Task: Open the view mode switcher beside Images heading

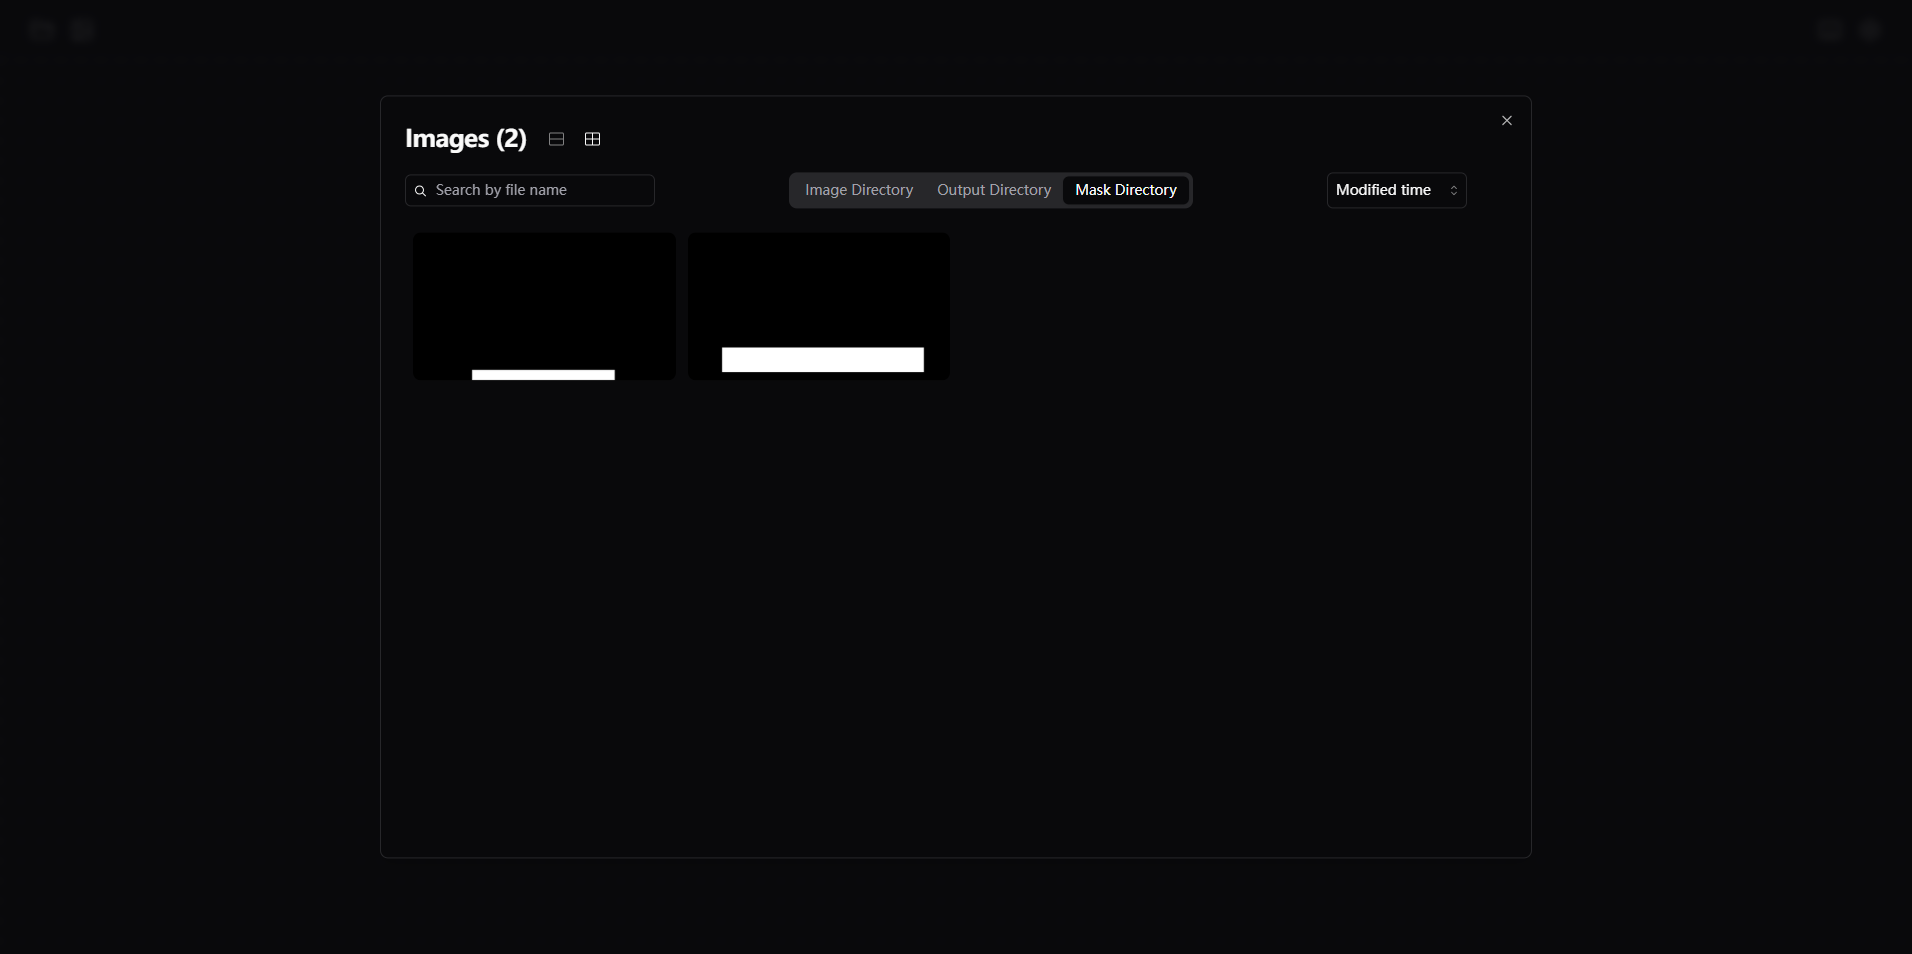Action: (574, 139)
